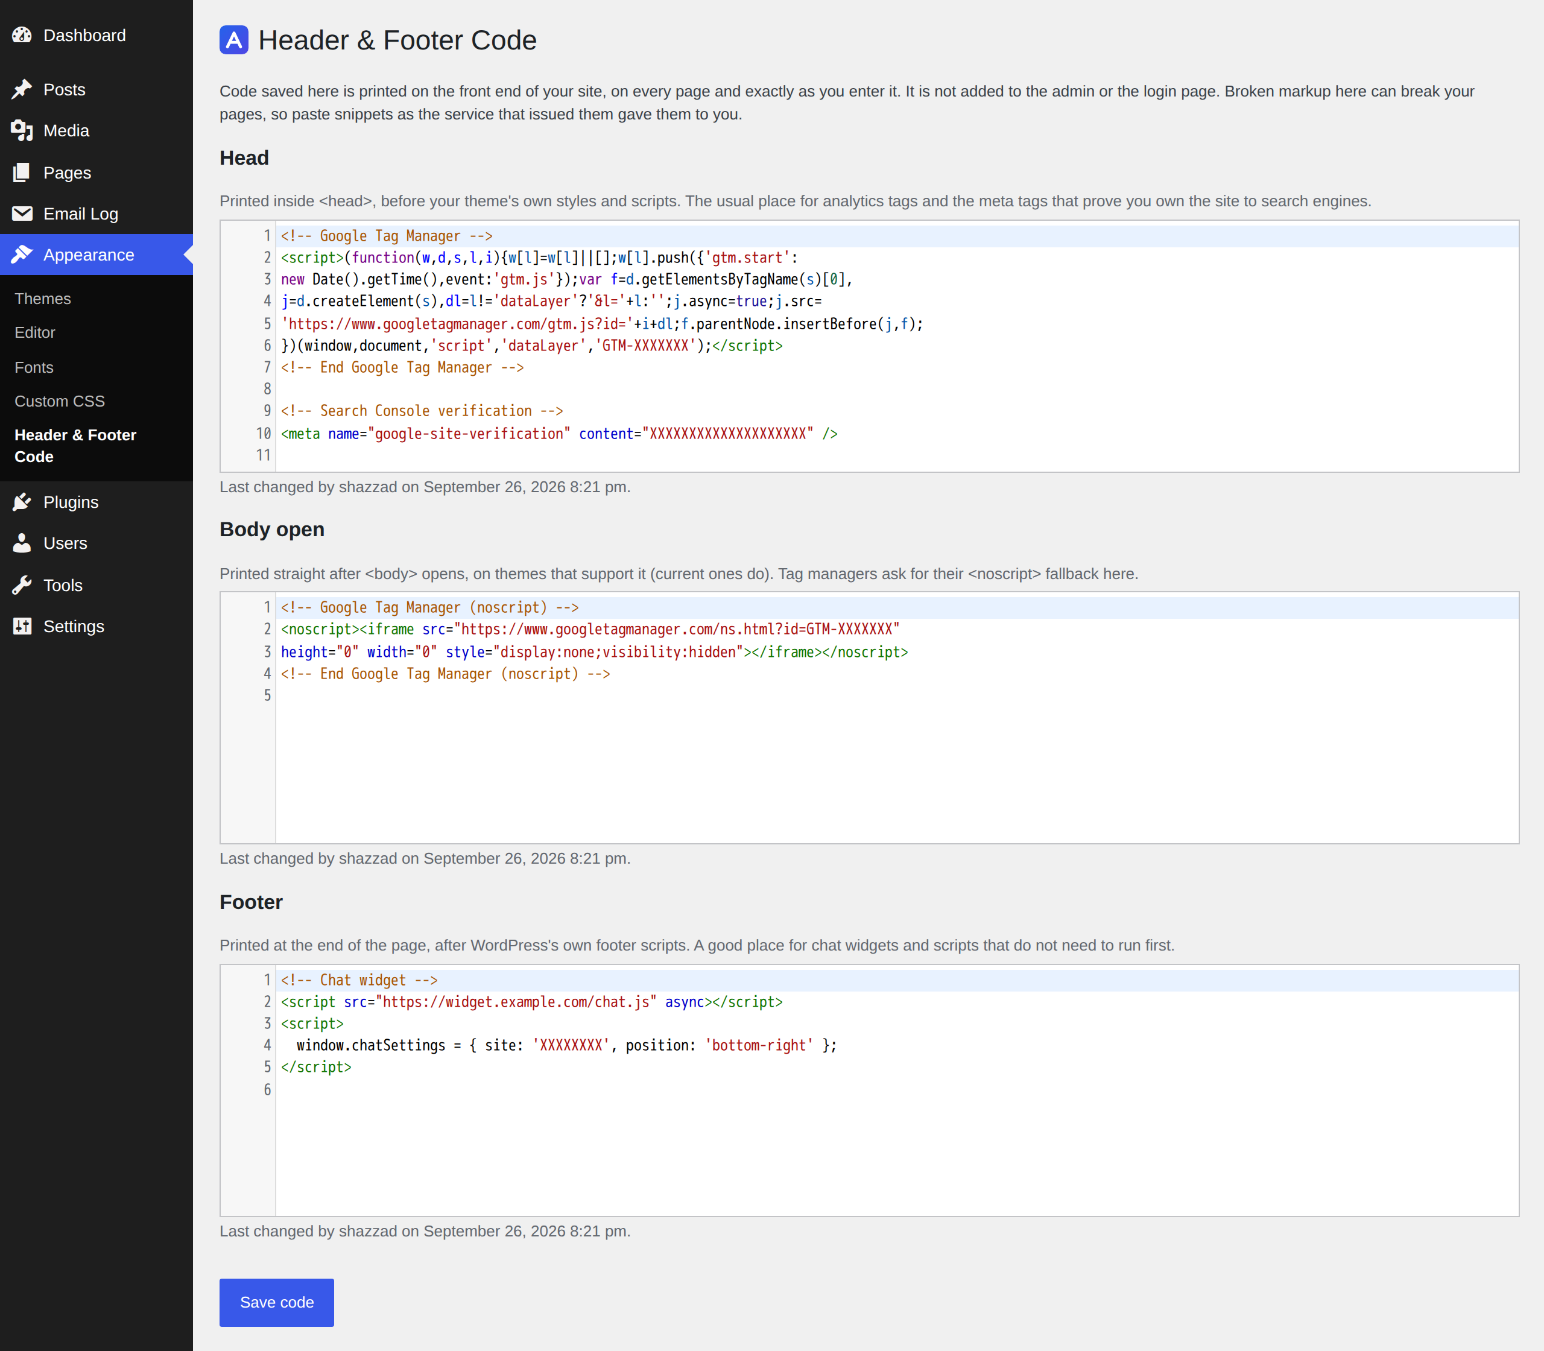The height and width of the screenshot is (1351, 1544).
Task: Click the Media library icon
Action: tap(22, 131)
